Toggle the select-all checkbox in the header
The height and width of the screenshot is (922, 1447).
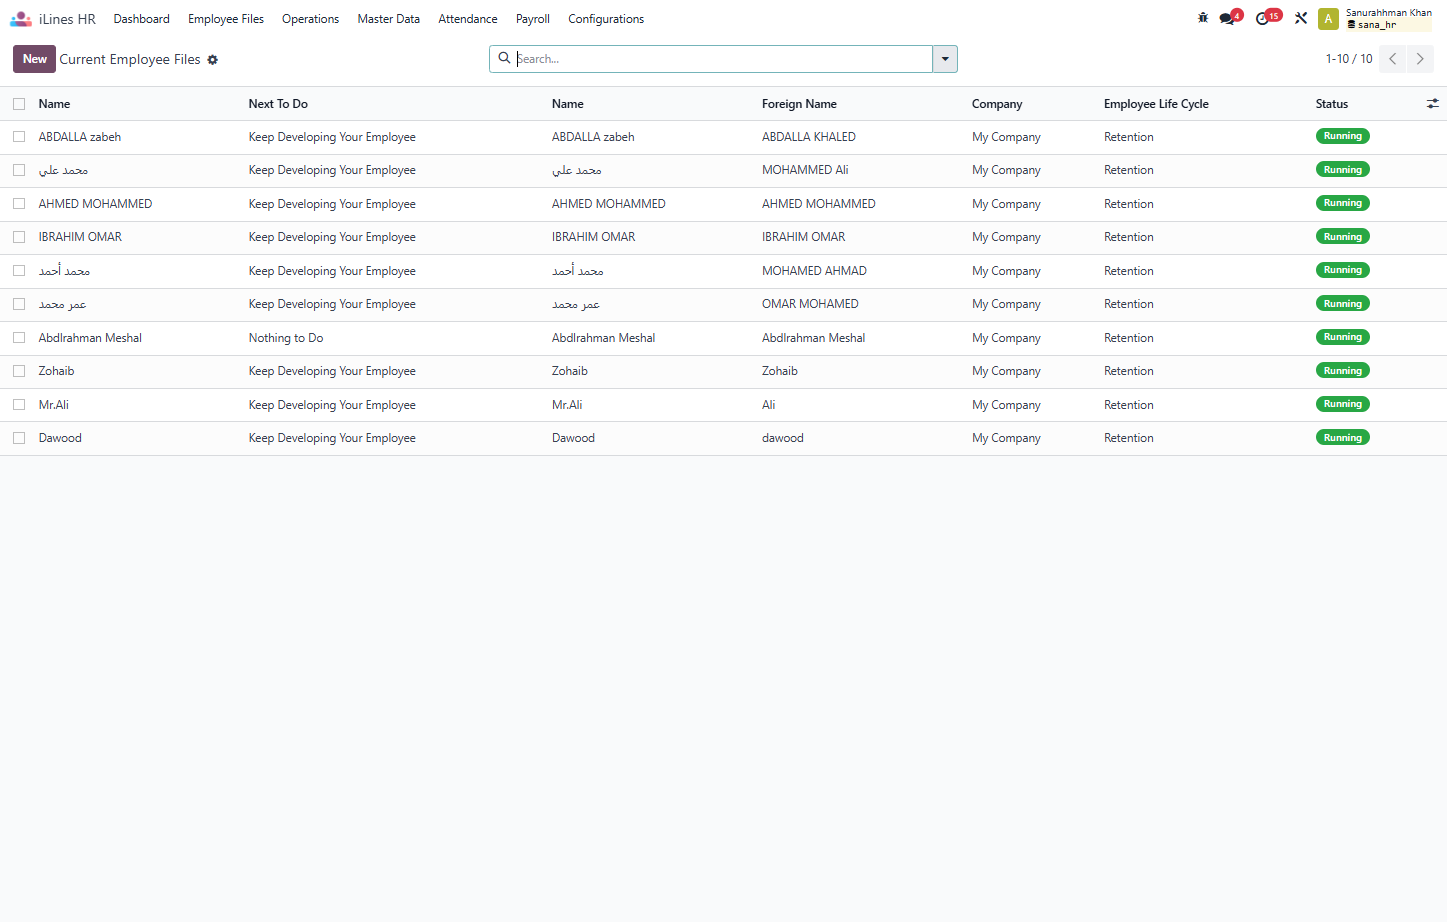tap(19, 104)
